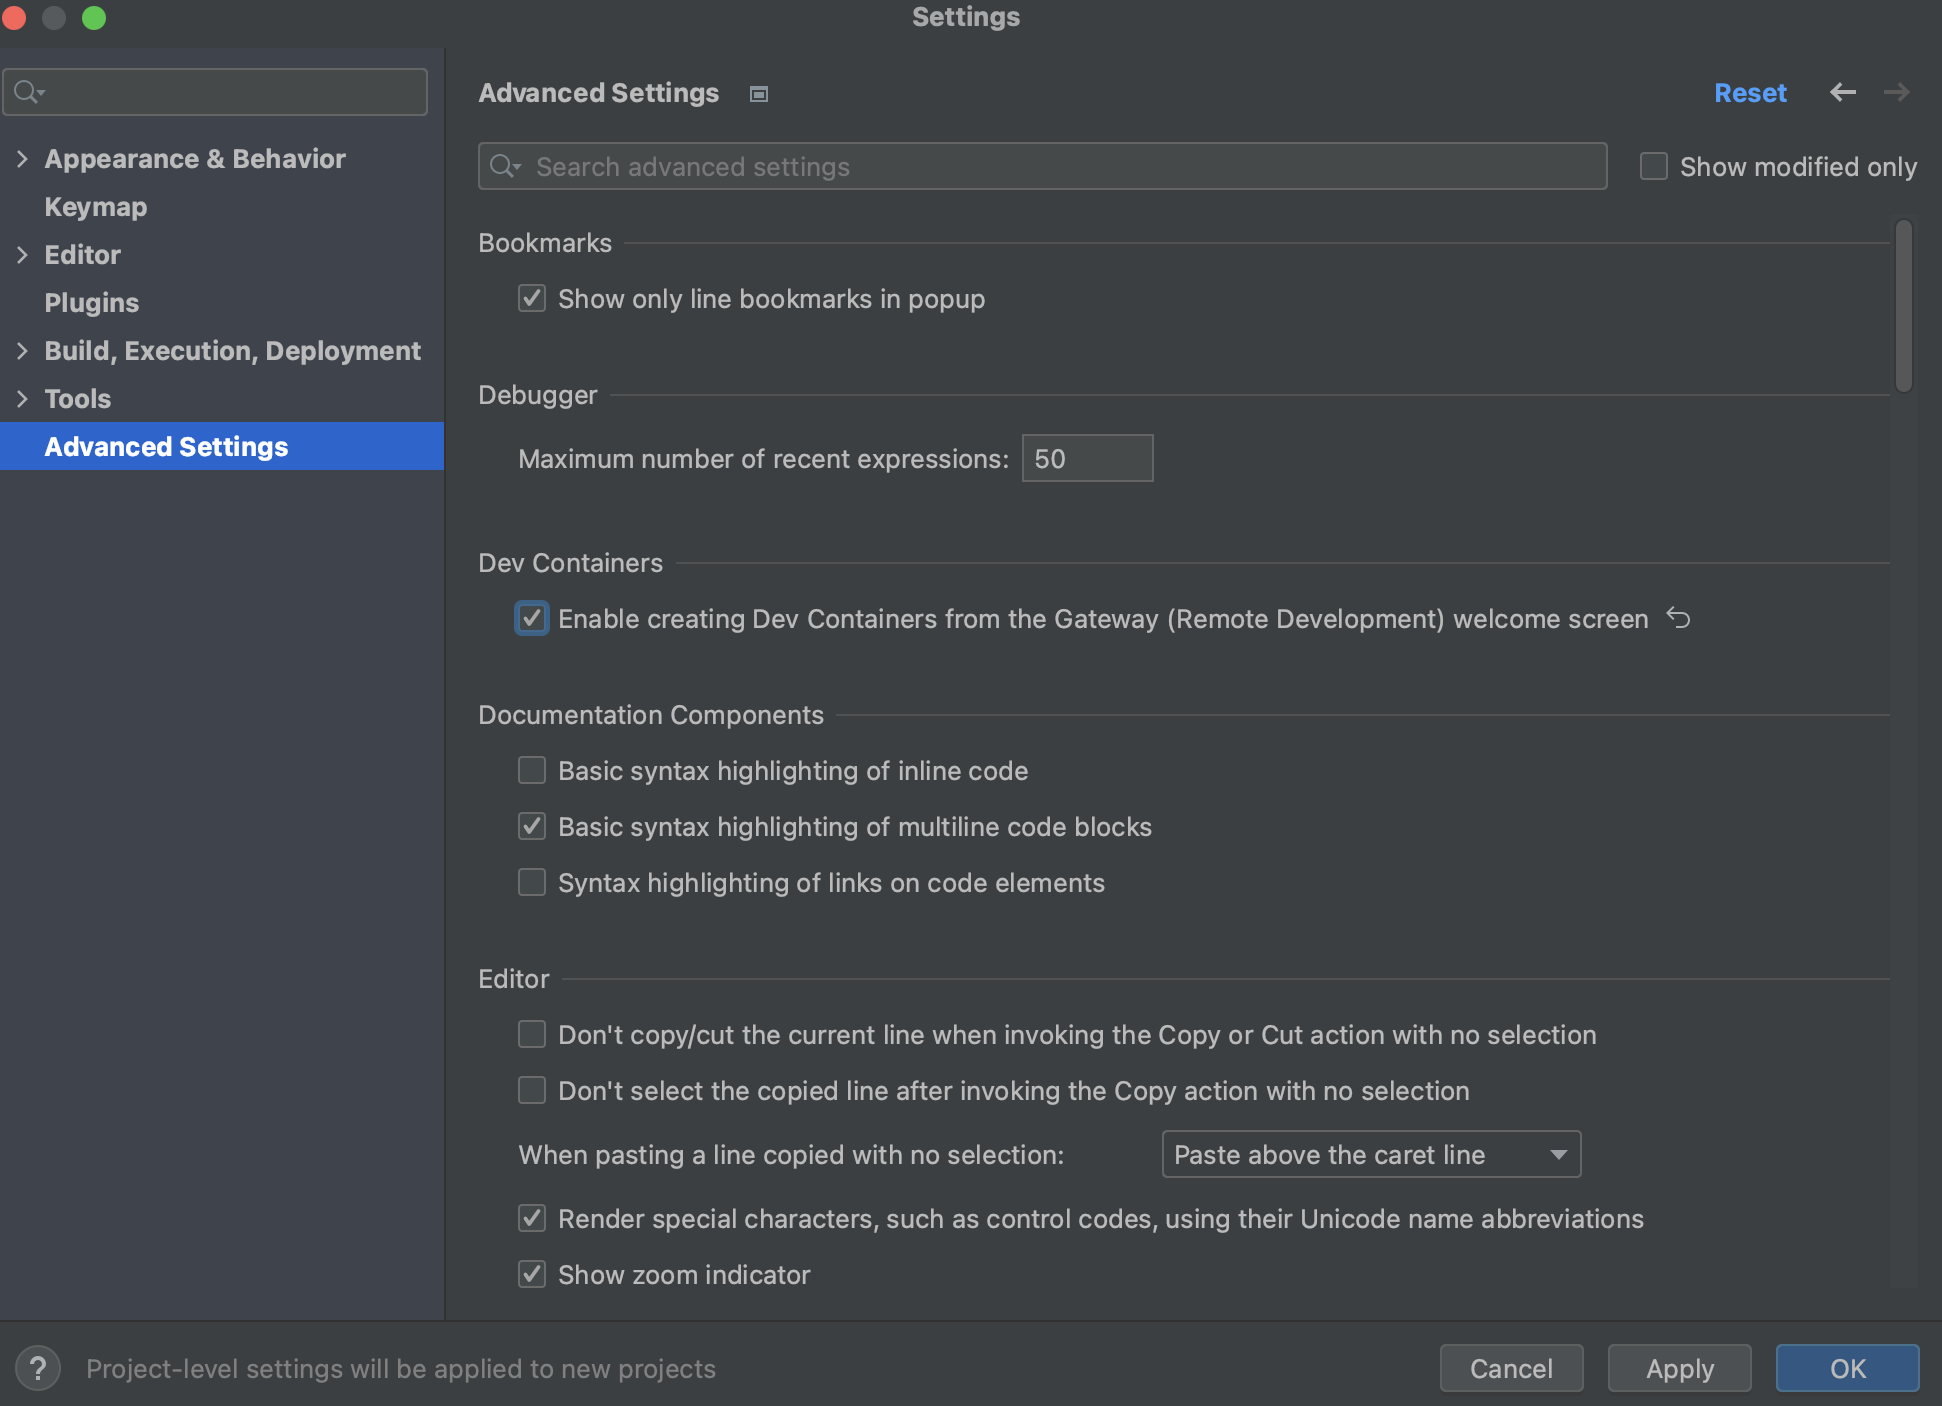1942x1406 pixels.
Task: Click the project-level settings icon beside Advanced Settings
Action: point(759,94)
